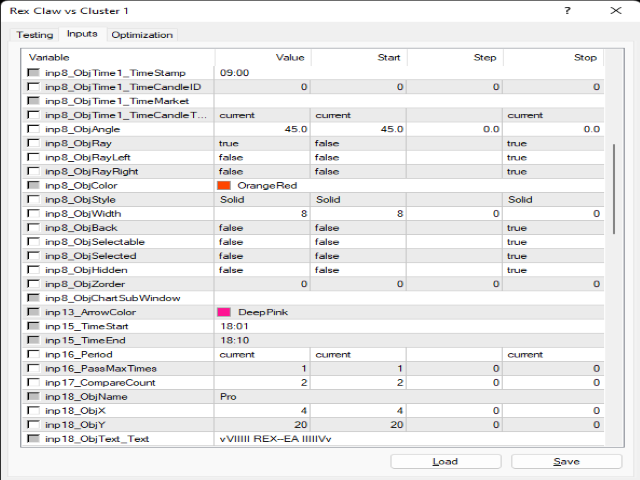This screenshot has width=640, height=480.
Task: Open the inp16_Period current value dropdown
Action: click(x=262, y=354)
